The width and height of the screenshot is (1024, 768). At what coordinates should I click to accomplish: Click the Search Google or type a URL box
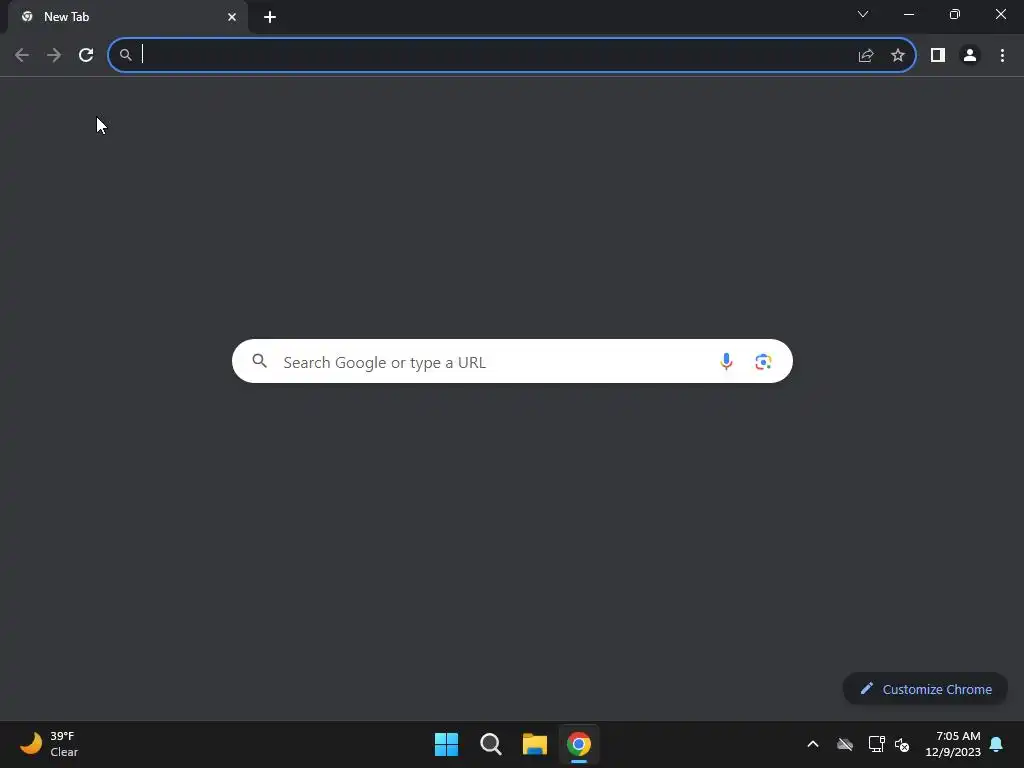[x=512, y=361]
